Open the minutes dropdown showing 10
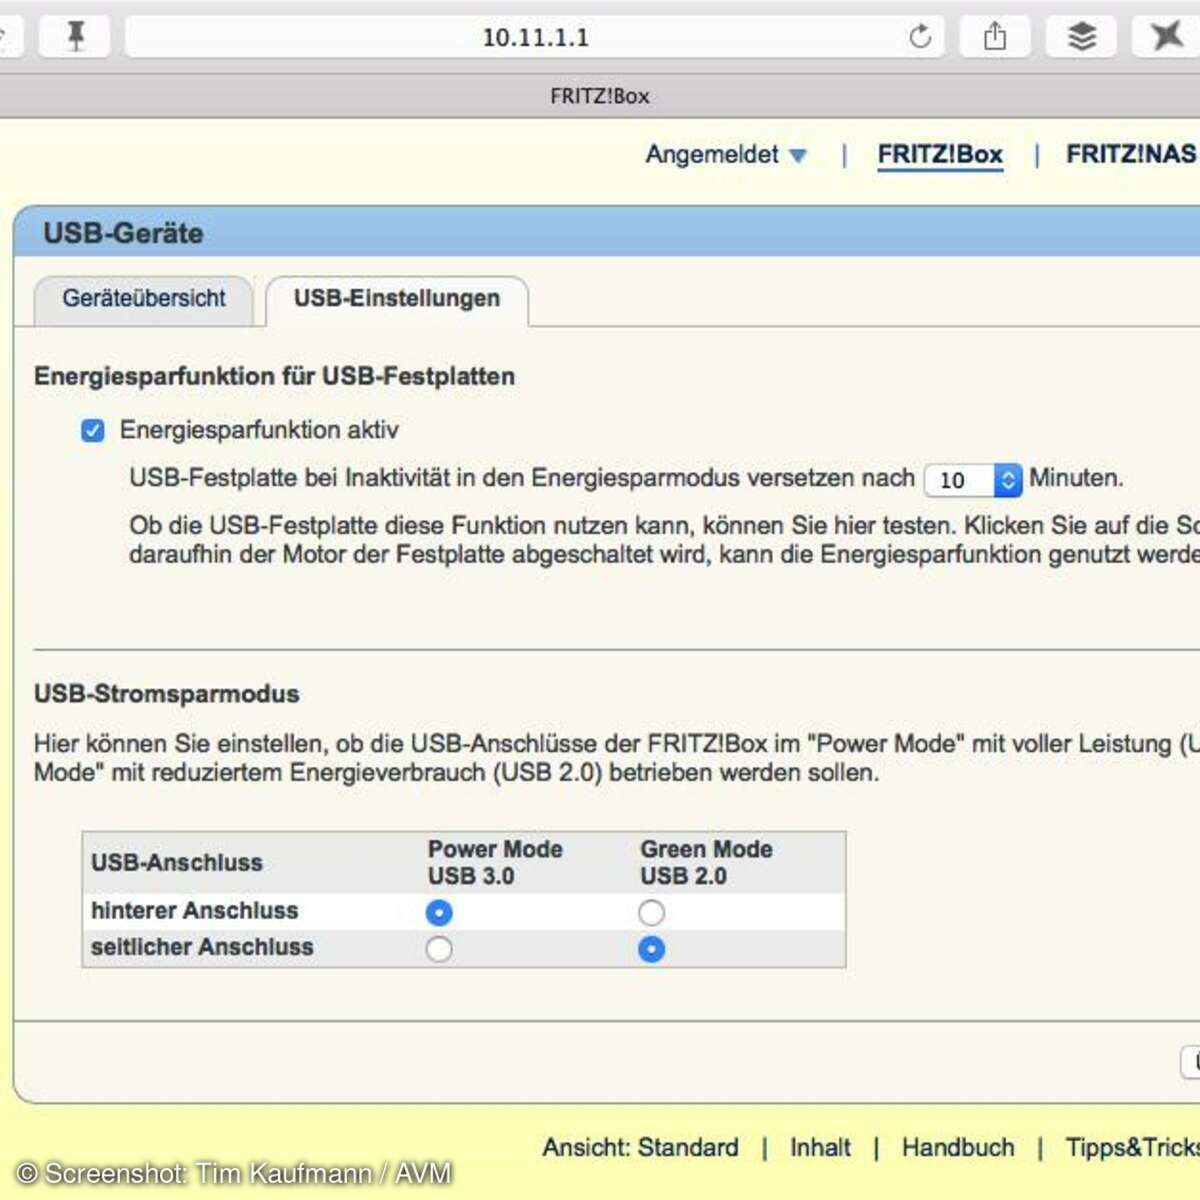1200x1200 pixels. tap(972, 480)
